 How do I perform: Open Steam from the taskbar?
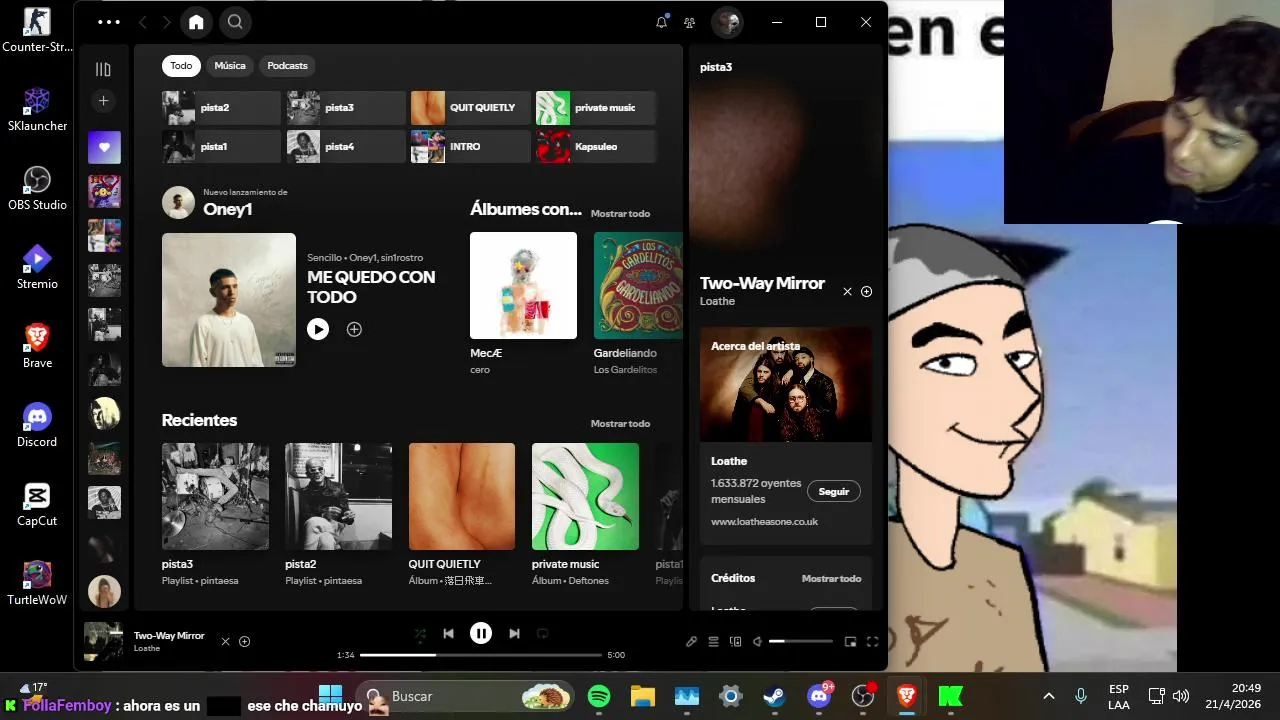(x=774, y=696)
